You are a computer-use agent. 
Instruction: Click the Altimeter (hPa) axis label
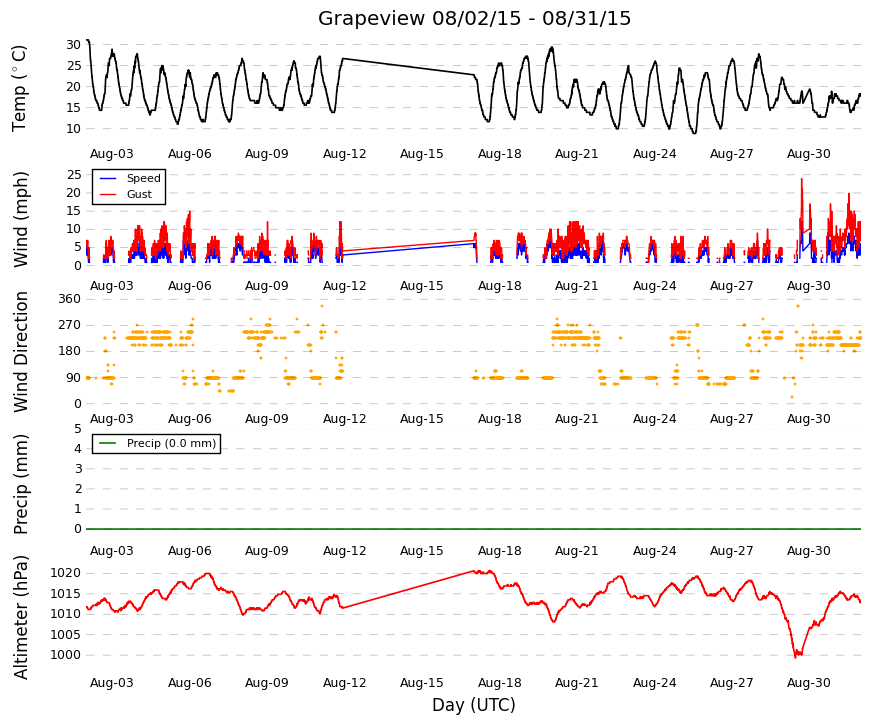point(19,617)
